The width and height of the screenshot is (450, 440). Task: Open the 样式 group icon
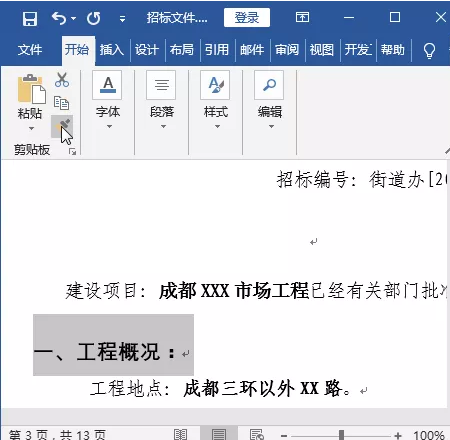215,85
